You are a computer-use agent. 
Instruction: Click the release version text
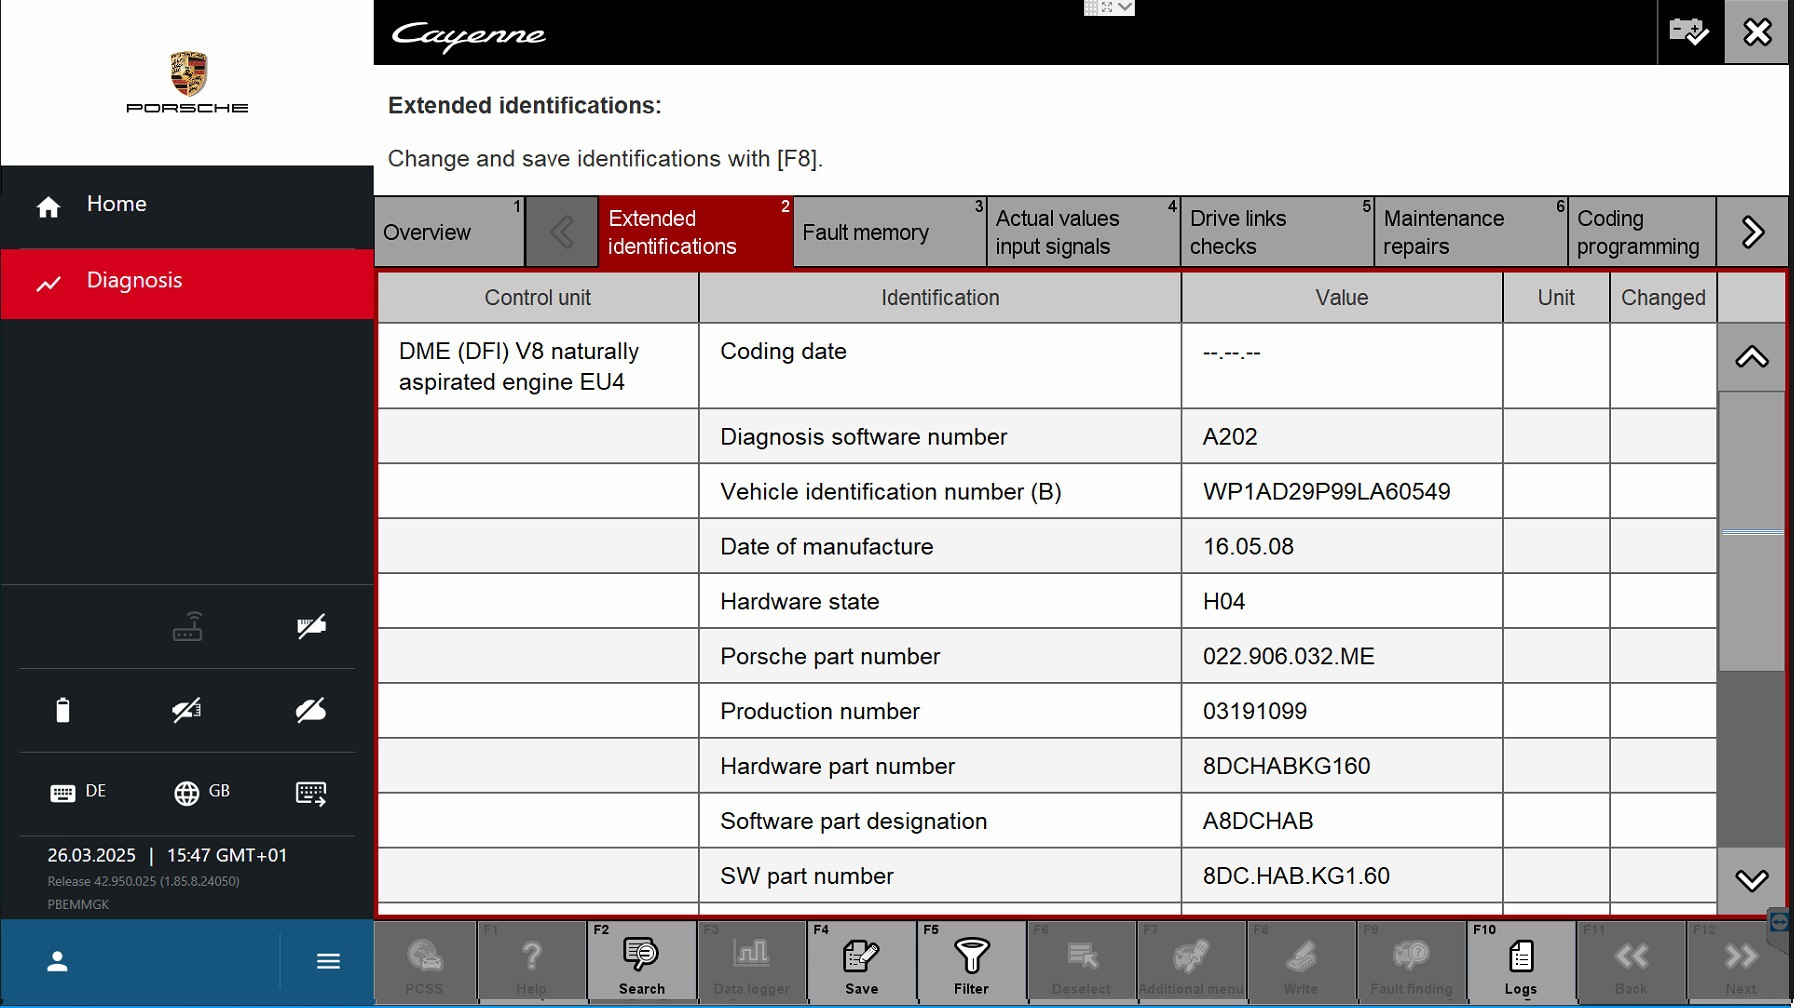(x=143, y=882)
